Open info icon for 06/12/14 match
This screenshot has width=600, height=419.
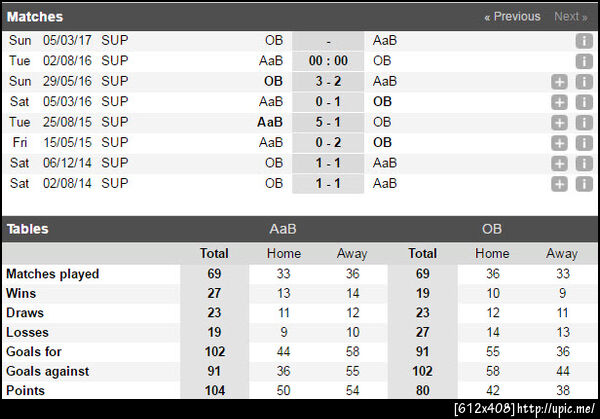point(584,163)
